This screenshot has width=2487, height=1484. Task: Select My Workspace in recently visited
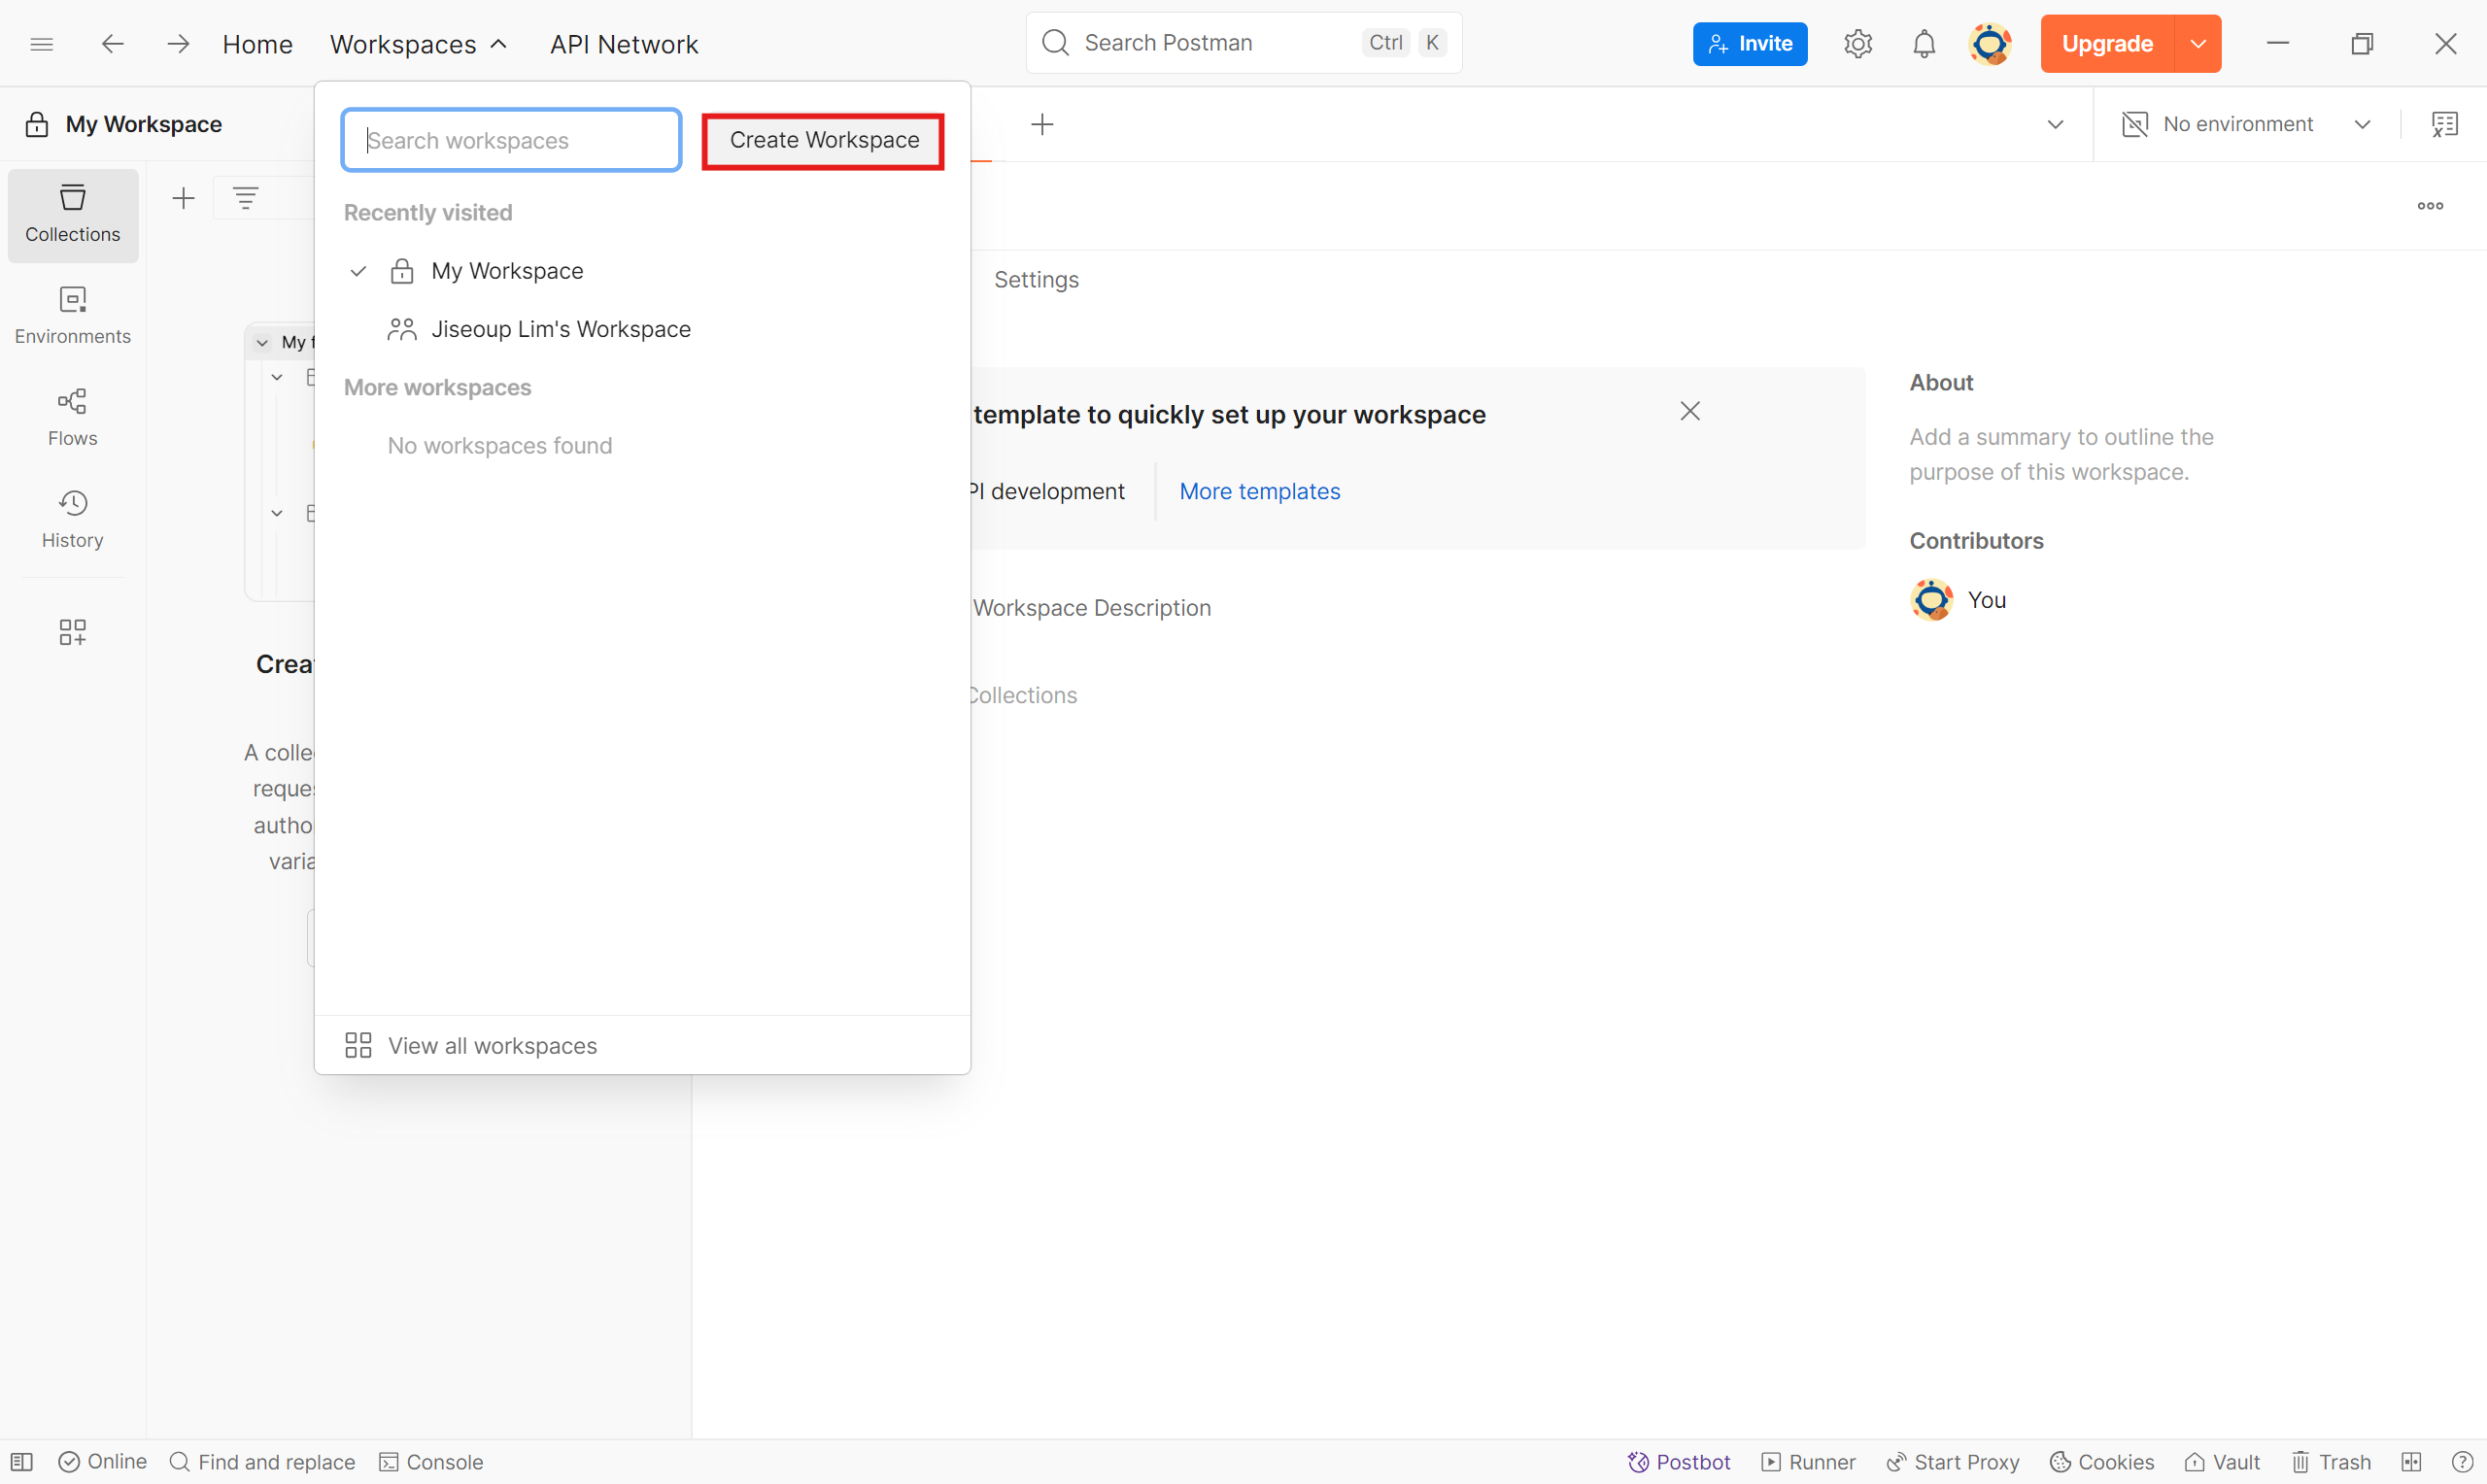(641, 271)
